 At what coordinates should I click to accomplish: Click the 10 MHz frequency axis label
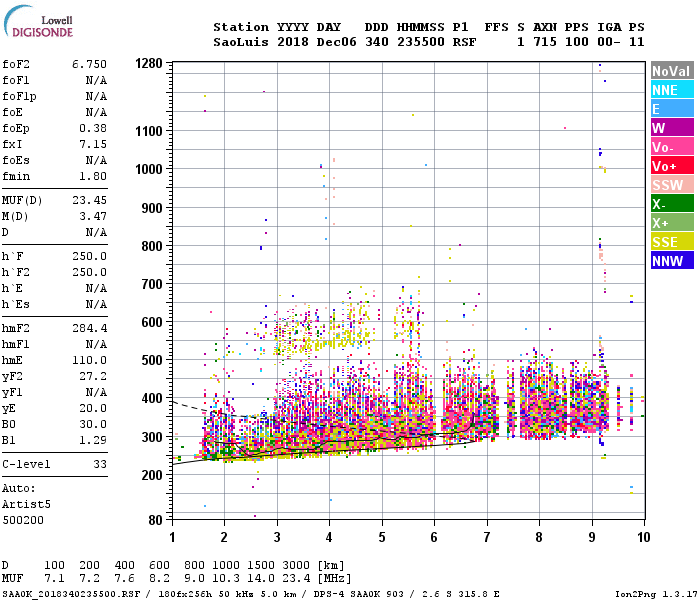point(643,537)
